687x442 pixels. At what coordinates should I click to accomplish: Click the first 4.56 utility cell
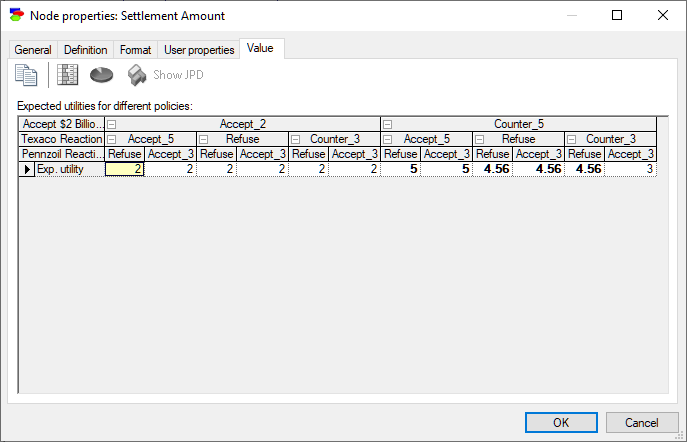(493, 169)
